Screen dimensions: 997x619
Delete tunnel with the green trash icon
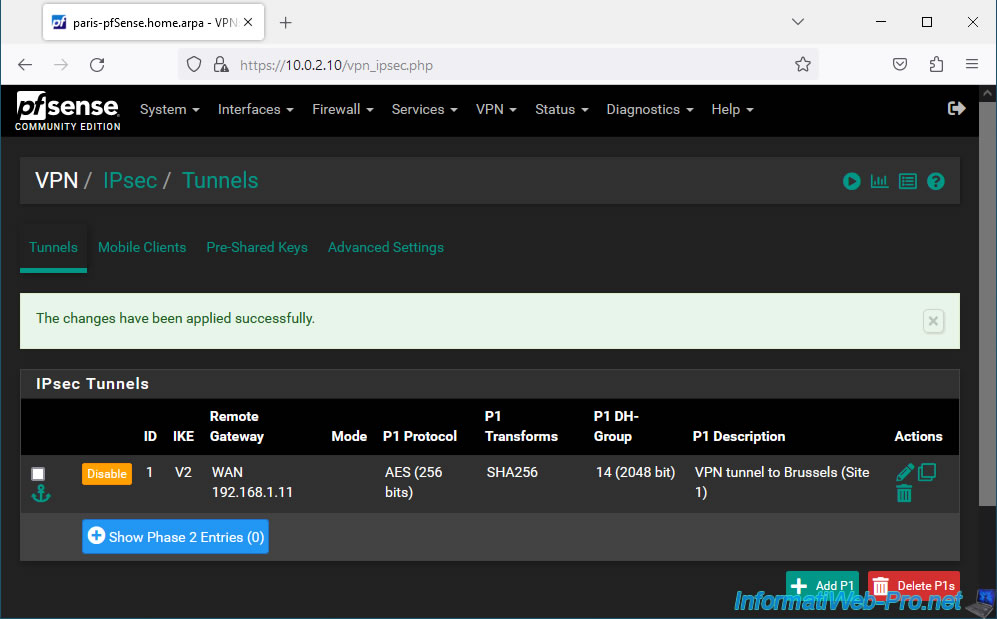pyautogui.click(x=904, y=493)
